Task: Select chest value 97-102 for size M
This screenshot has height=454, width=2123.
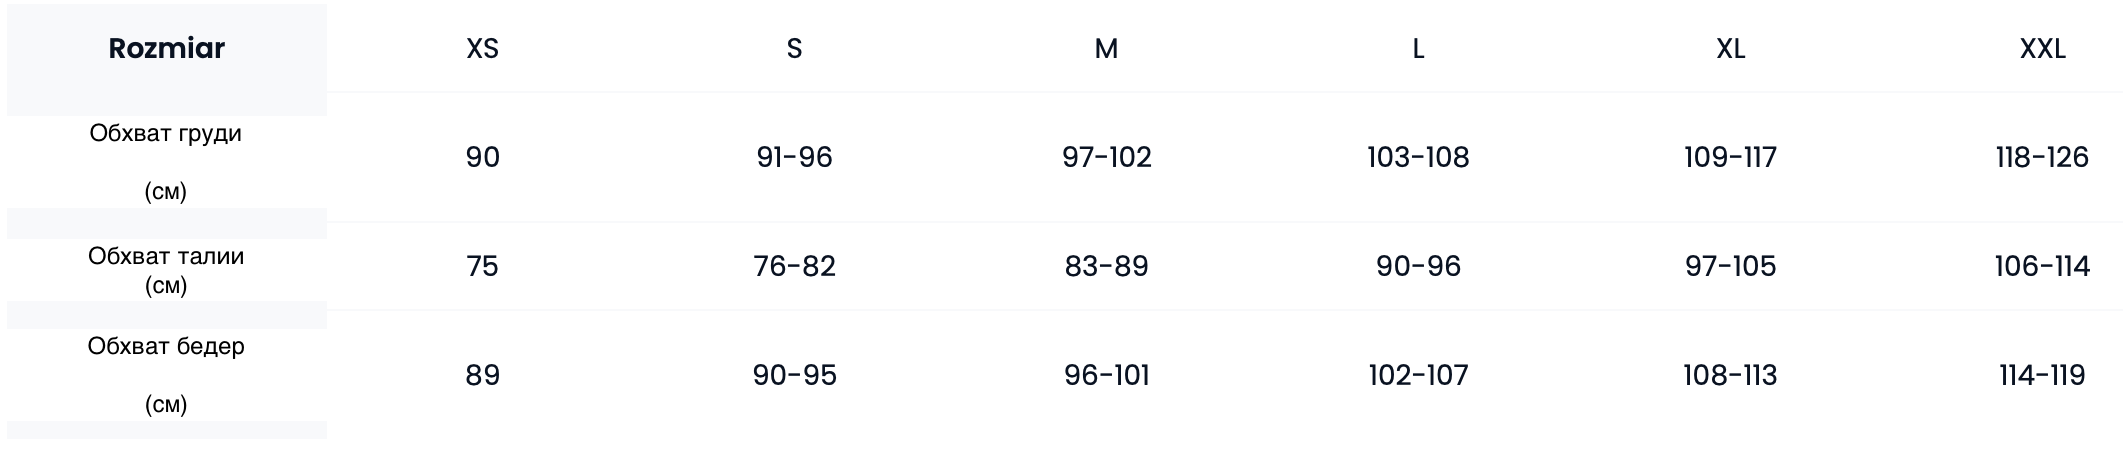Action: [1106, 157]
